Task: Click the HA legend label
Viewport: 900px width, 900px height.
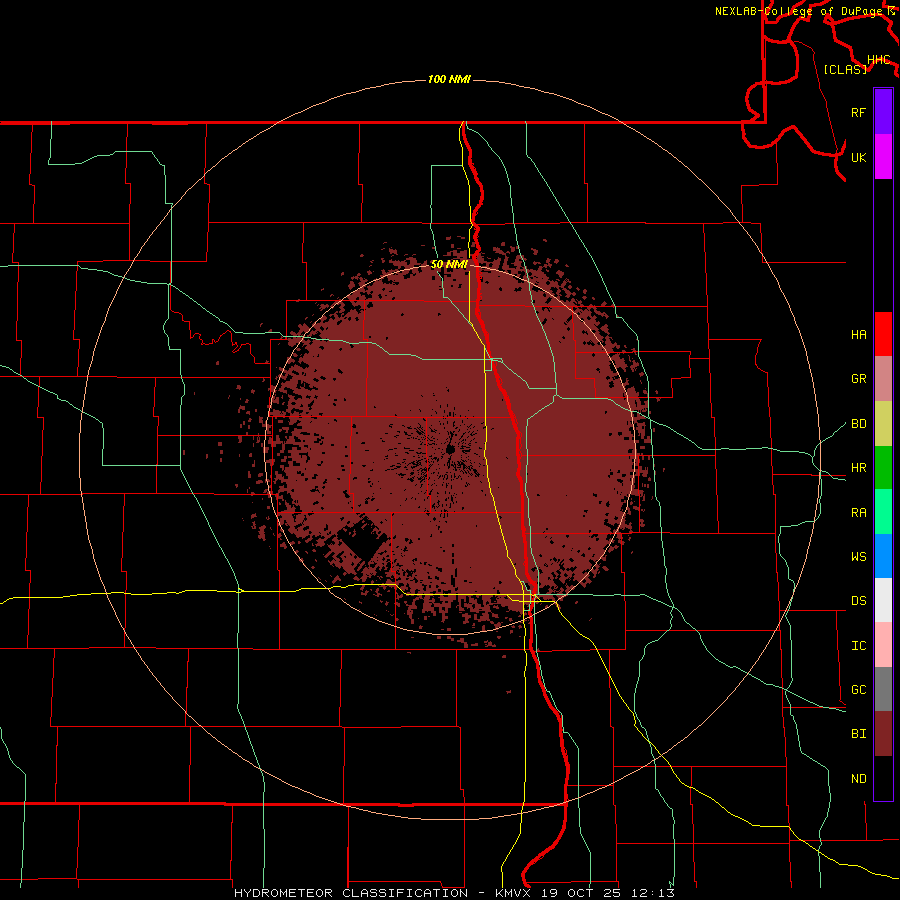Action: 858,334
